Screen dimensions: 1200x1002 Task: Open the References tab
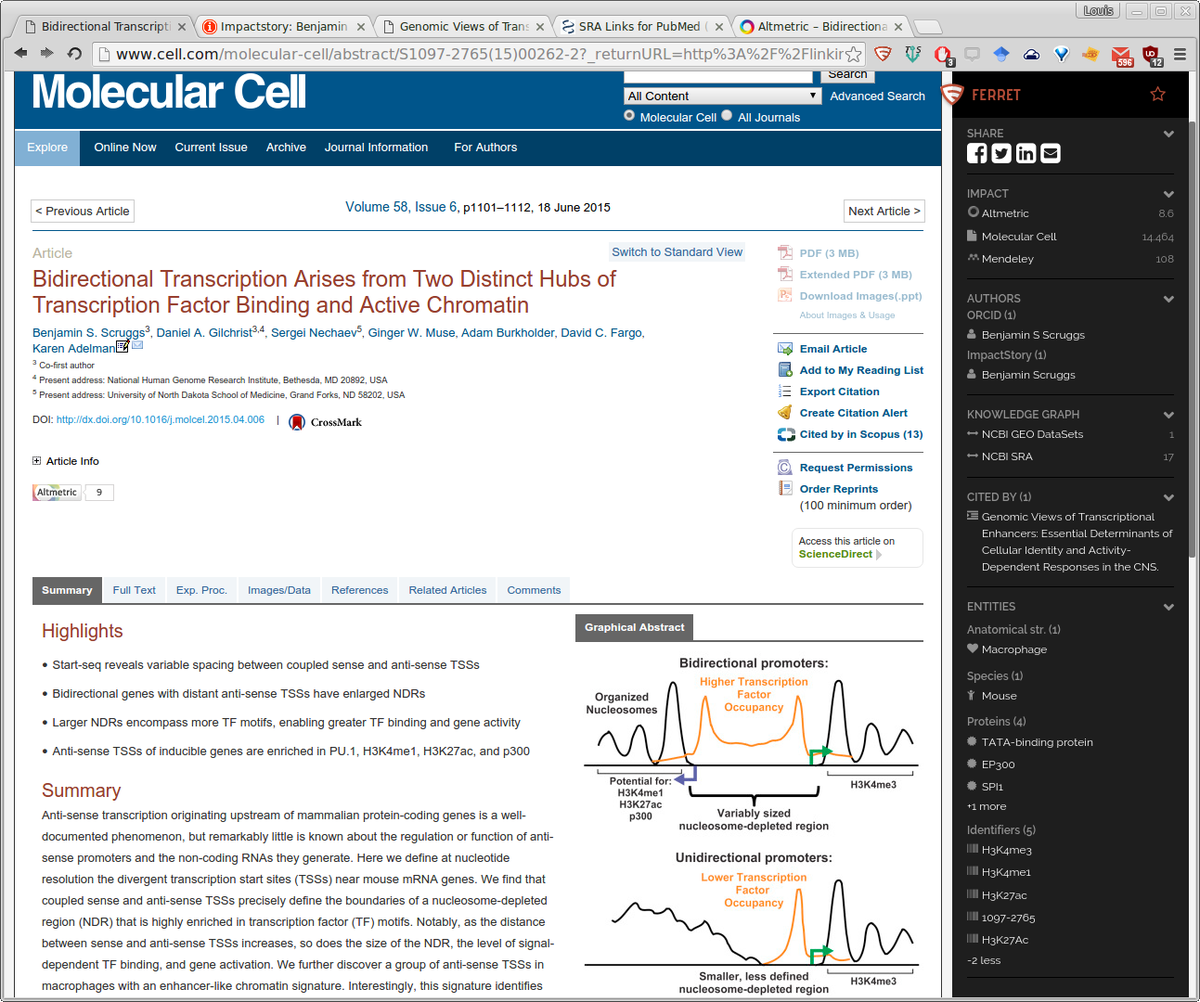pyautogui.click(x=360, y=590)
